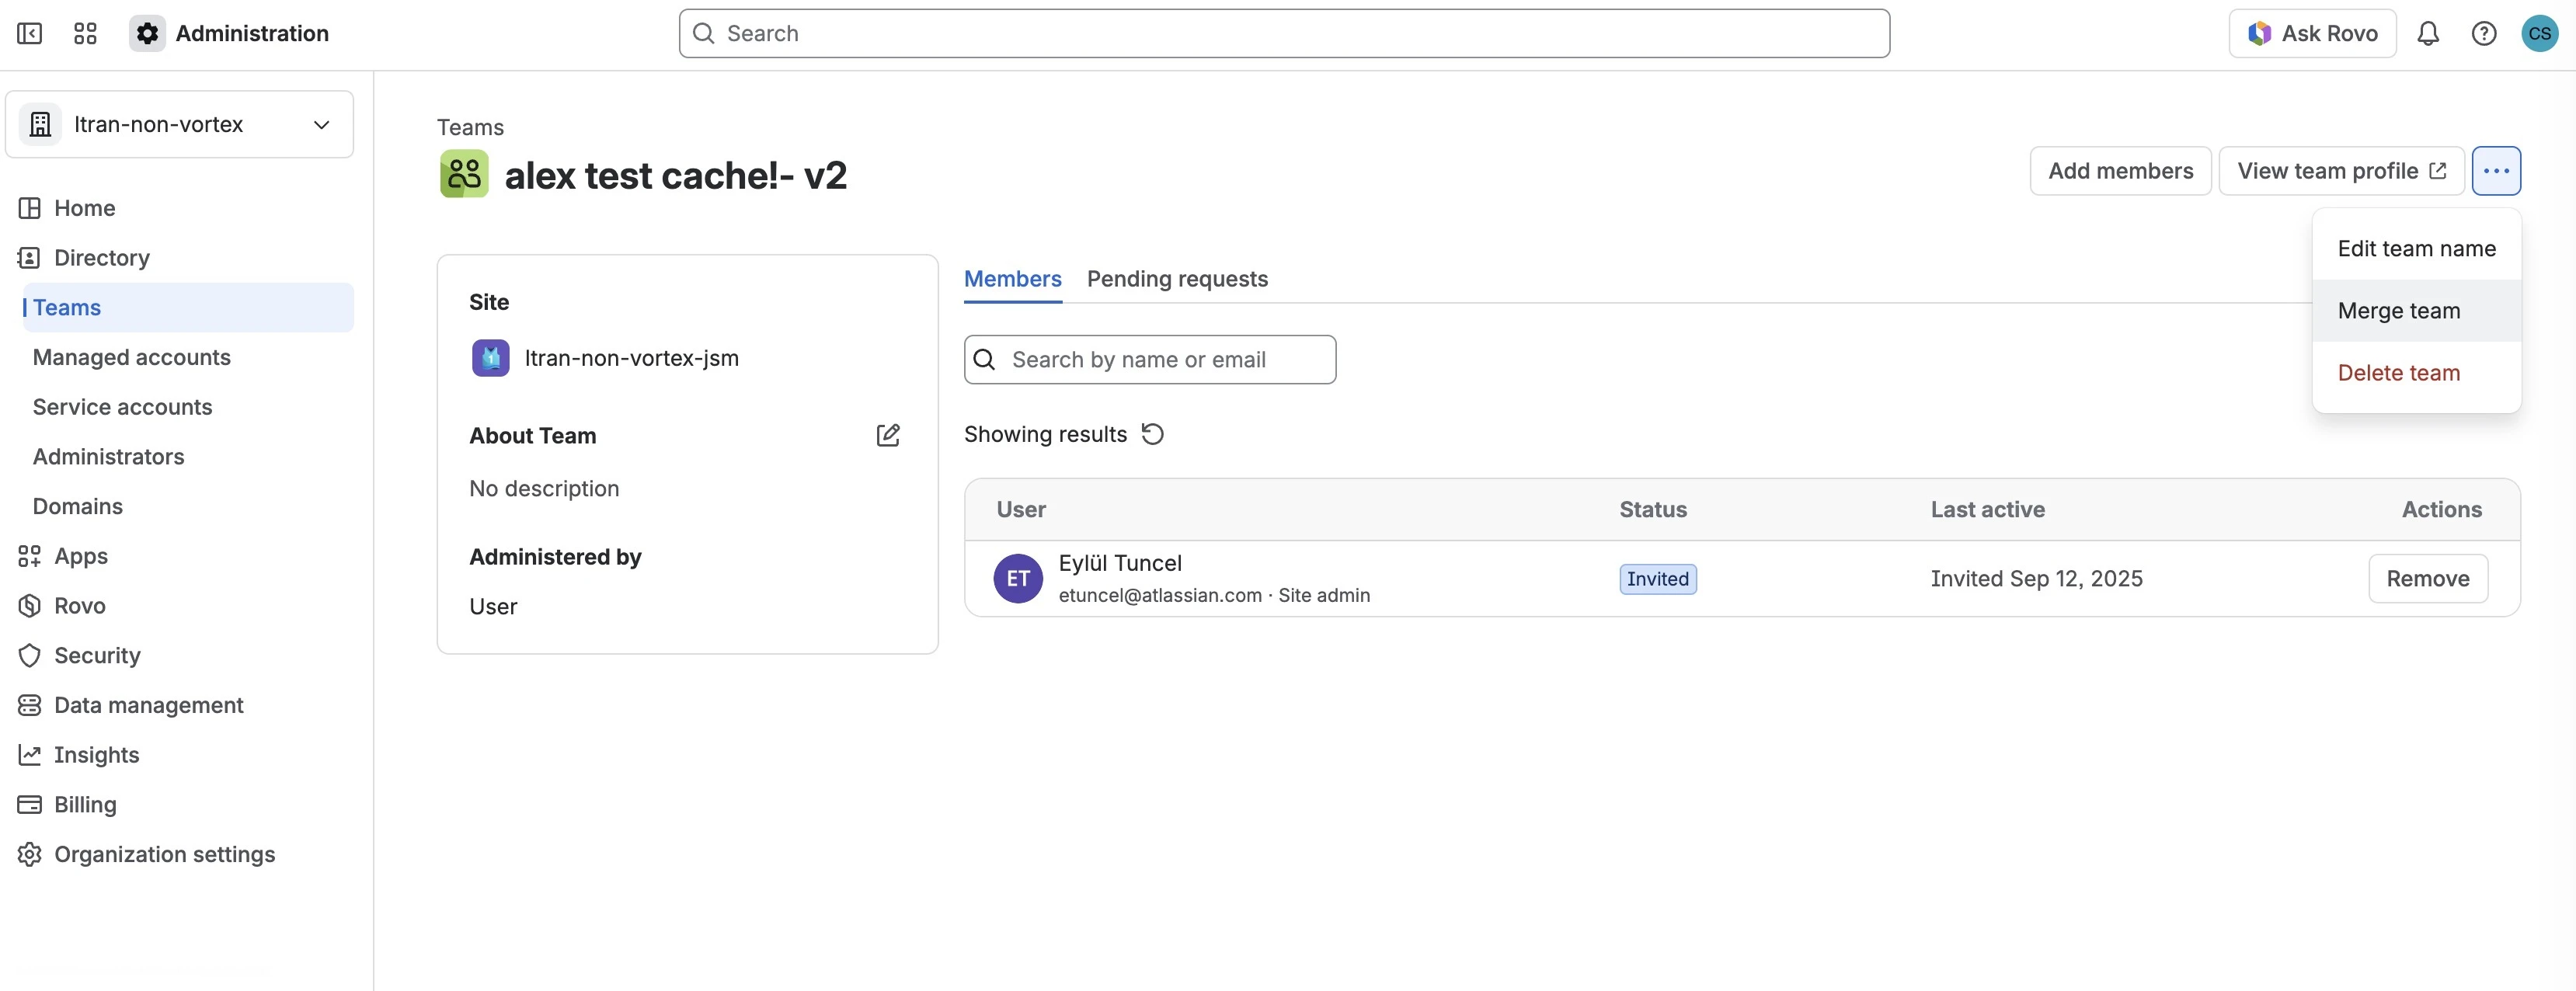Collapse the sidebar with the panel icon
Screen dimensions: 2576x991
(x=30, y=33)
